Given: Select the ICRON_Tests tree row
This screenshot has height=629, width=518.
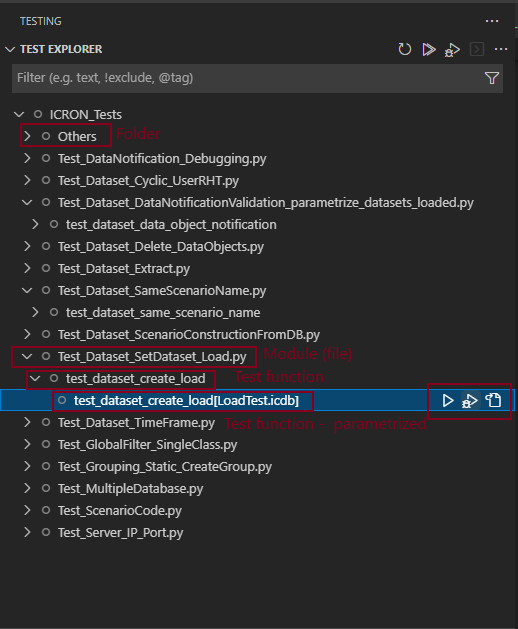Looking at the screenshot, I should click(x=257, y=114).
